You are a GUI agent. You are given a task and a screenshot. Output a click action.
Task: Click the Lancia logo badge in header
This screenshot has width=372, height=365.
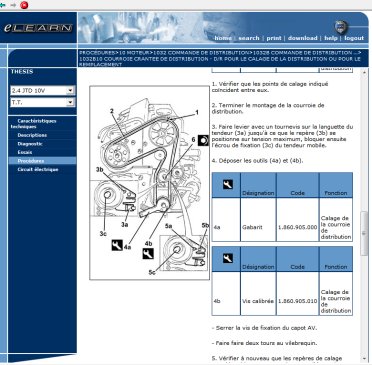click(341, 27)
